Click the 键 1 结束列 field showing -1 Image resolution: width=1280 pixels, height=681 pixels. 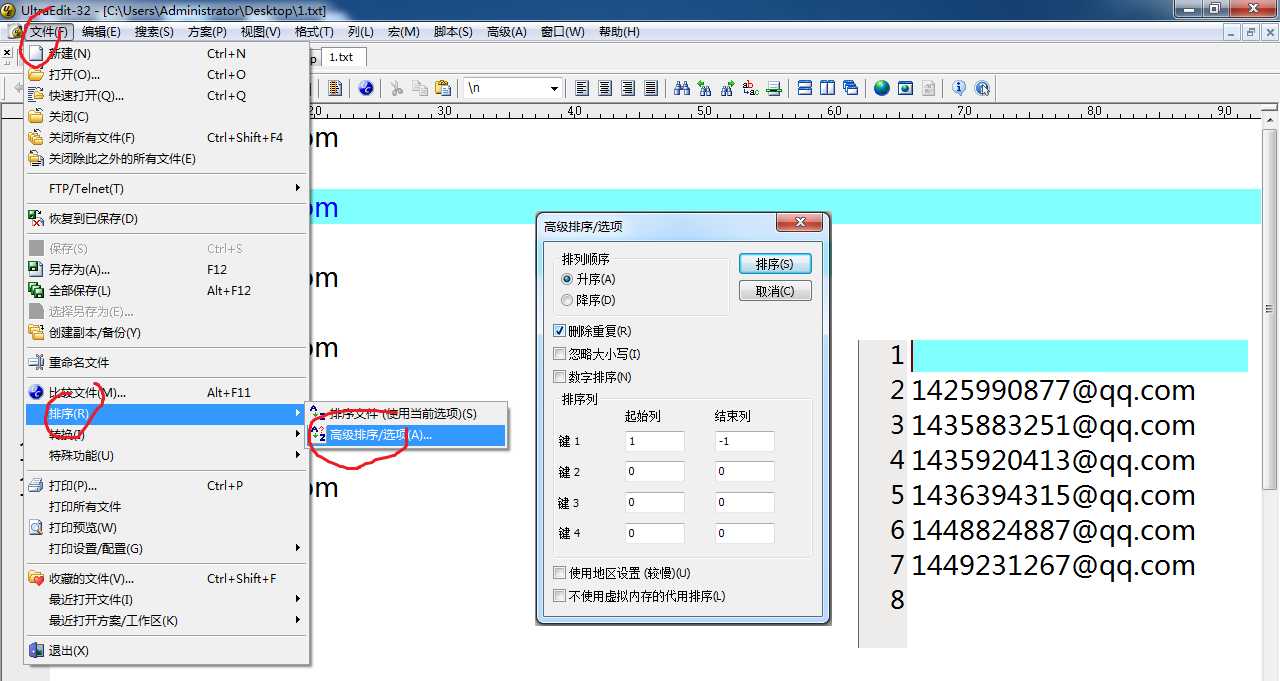[x=745, y=441]
